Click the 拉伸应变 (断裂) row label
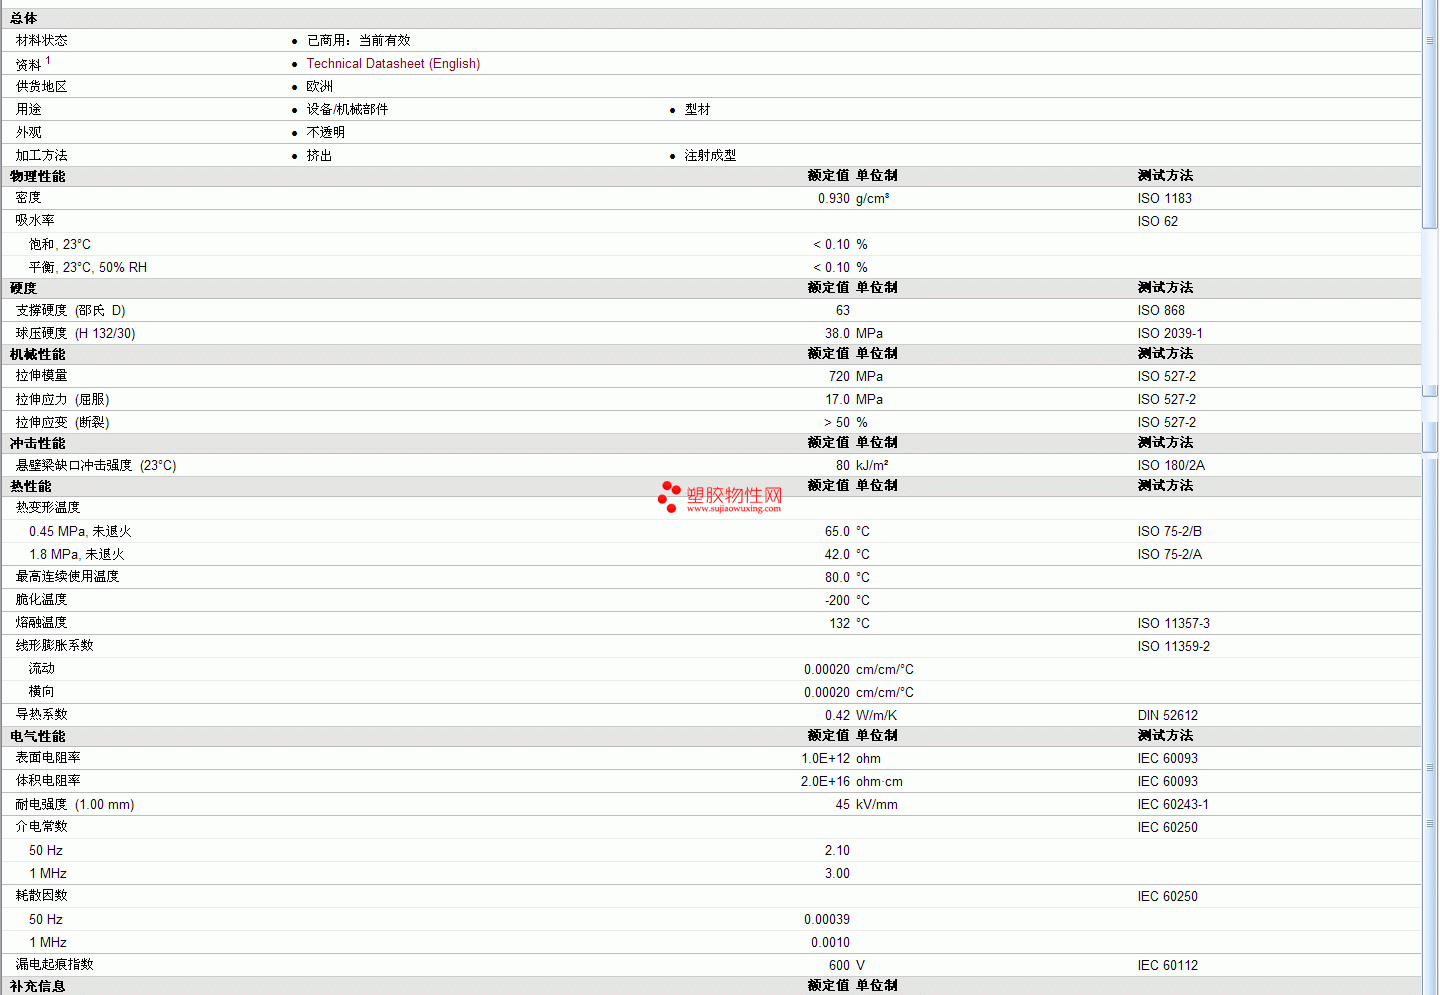Image resolution: width=1440 pixels, height=995 pixels. pos(62,422)
